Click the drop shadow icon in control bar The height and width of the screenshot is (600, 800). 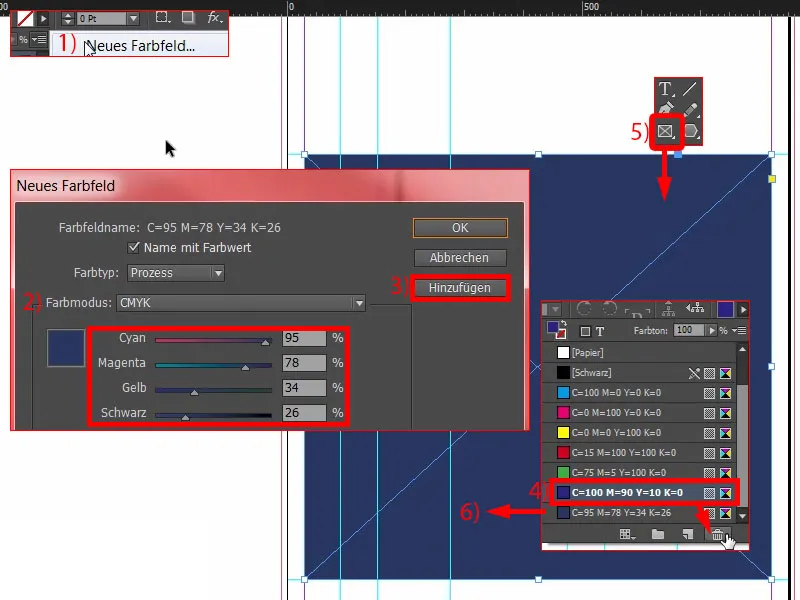pos(188,17)
